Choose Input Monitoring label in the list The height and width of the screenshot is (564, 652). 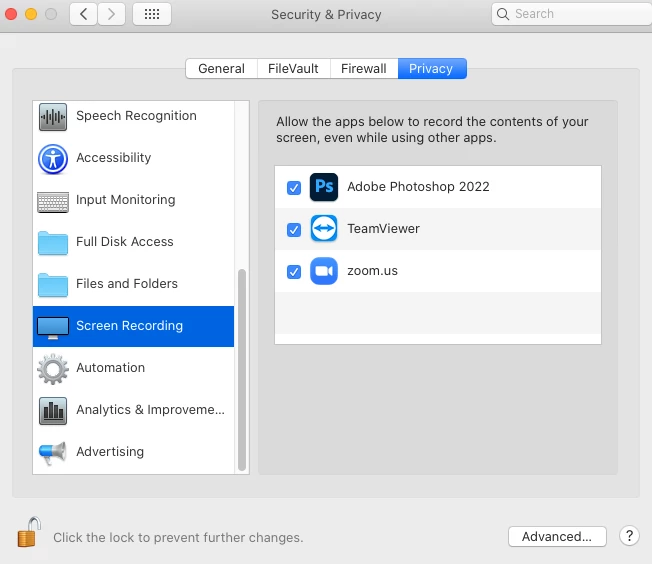[126, 200]
